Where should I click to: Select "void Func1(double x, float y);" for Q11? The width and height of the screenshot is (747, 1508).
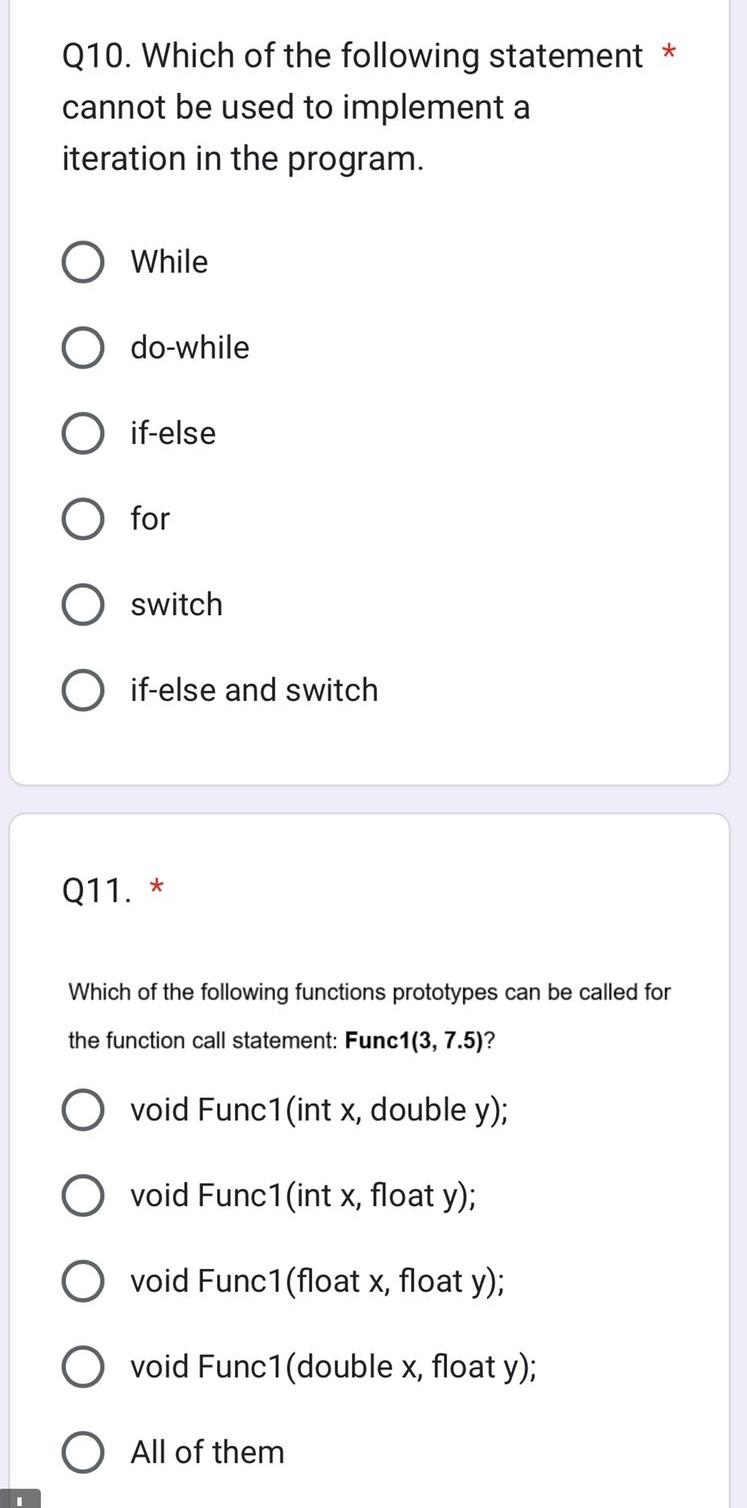[x=83, y=1366]
